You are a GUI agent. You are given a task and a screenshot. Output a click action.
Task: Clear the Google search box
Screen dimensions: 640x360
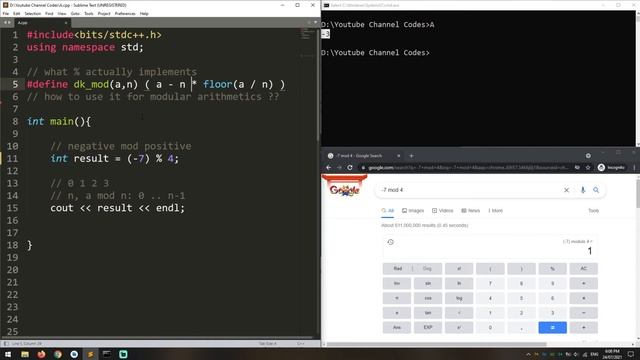click(x=567, y=190)
